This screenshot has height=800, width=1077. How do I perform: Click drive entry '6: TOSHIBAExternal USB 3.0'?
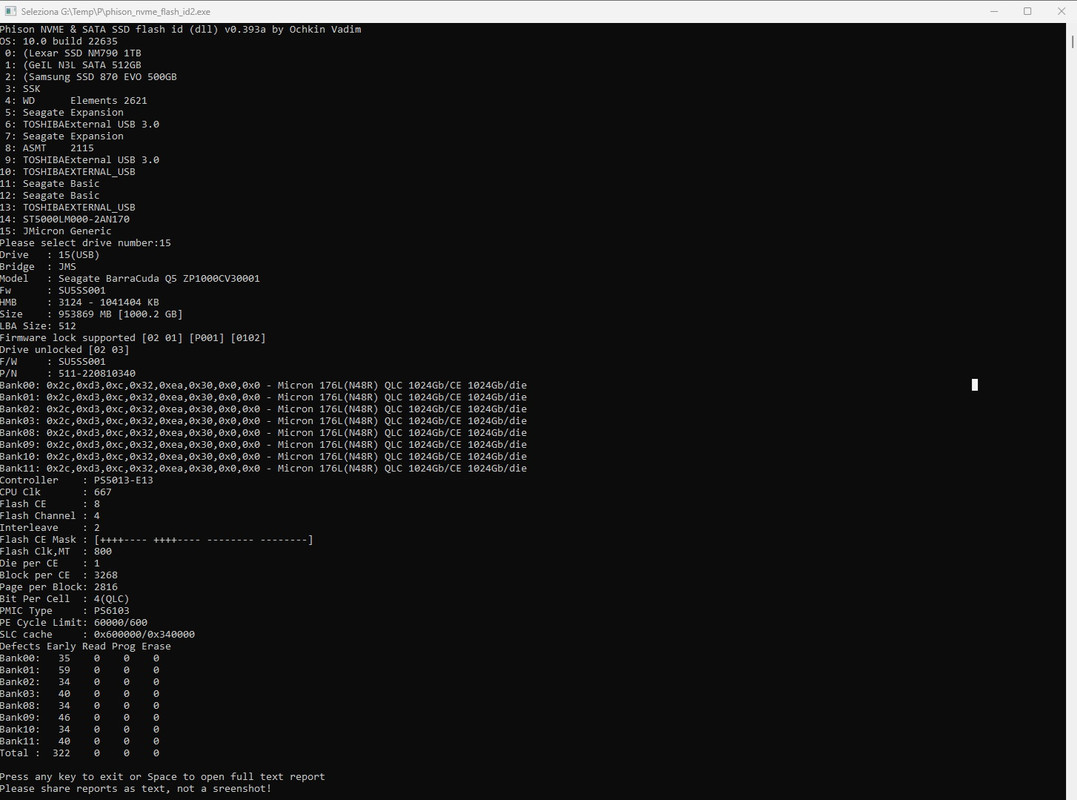point(82,124)
